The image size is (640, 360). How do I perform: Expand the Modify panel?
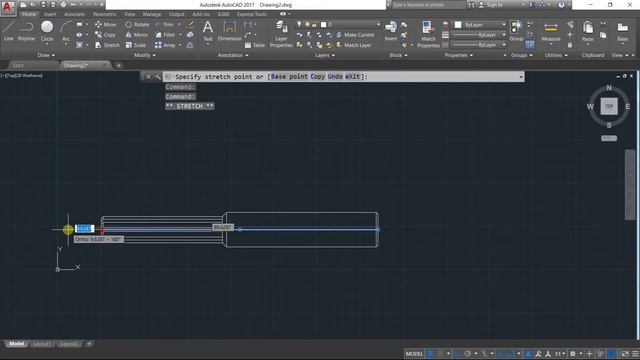[x=144, y=55]
